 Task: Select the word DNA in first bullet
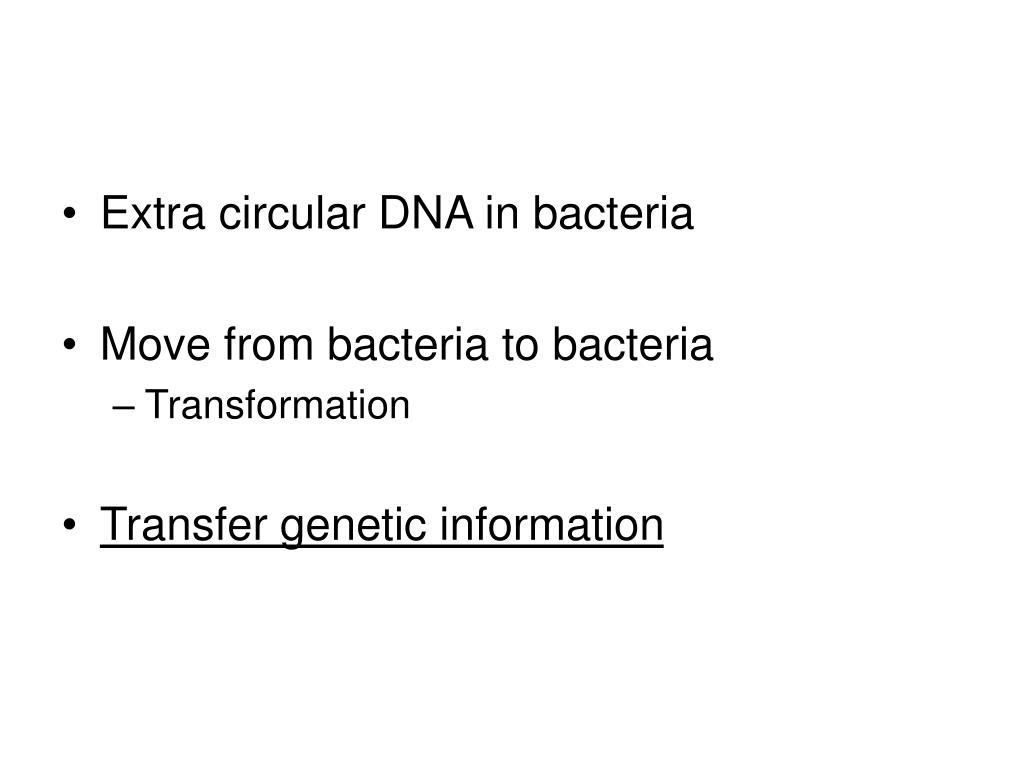[426, 213]
